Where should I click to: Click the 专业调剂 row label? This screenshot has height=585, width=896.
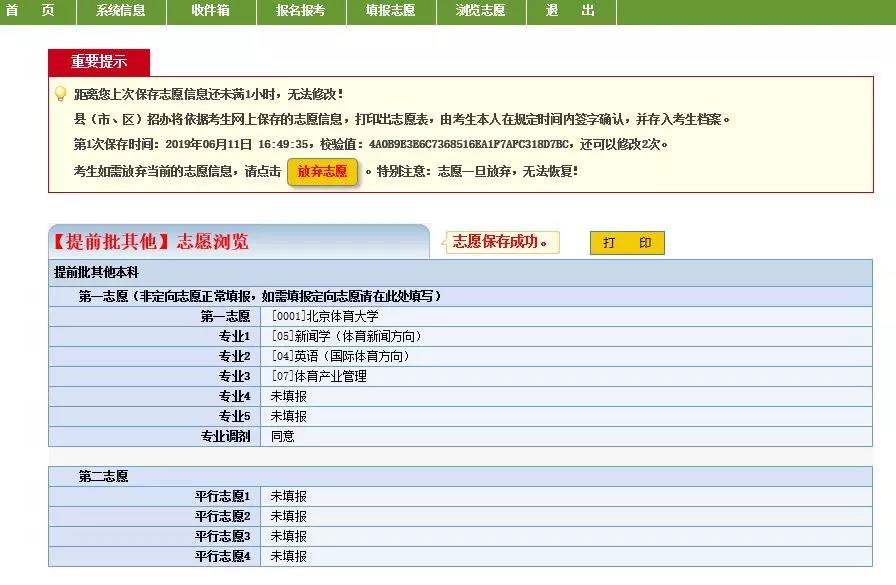226,436
